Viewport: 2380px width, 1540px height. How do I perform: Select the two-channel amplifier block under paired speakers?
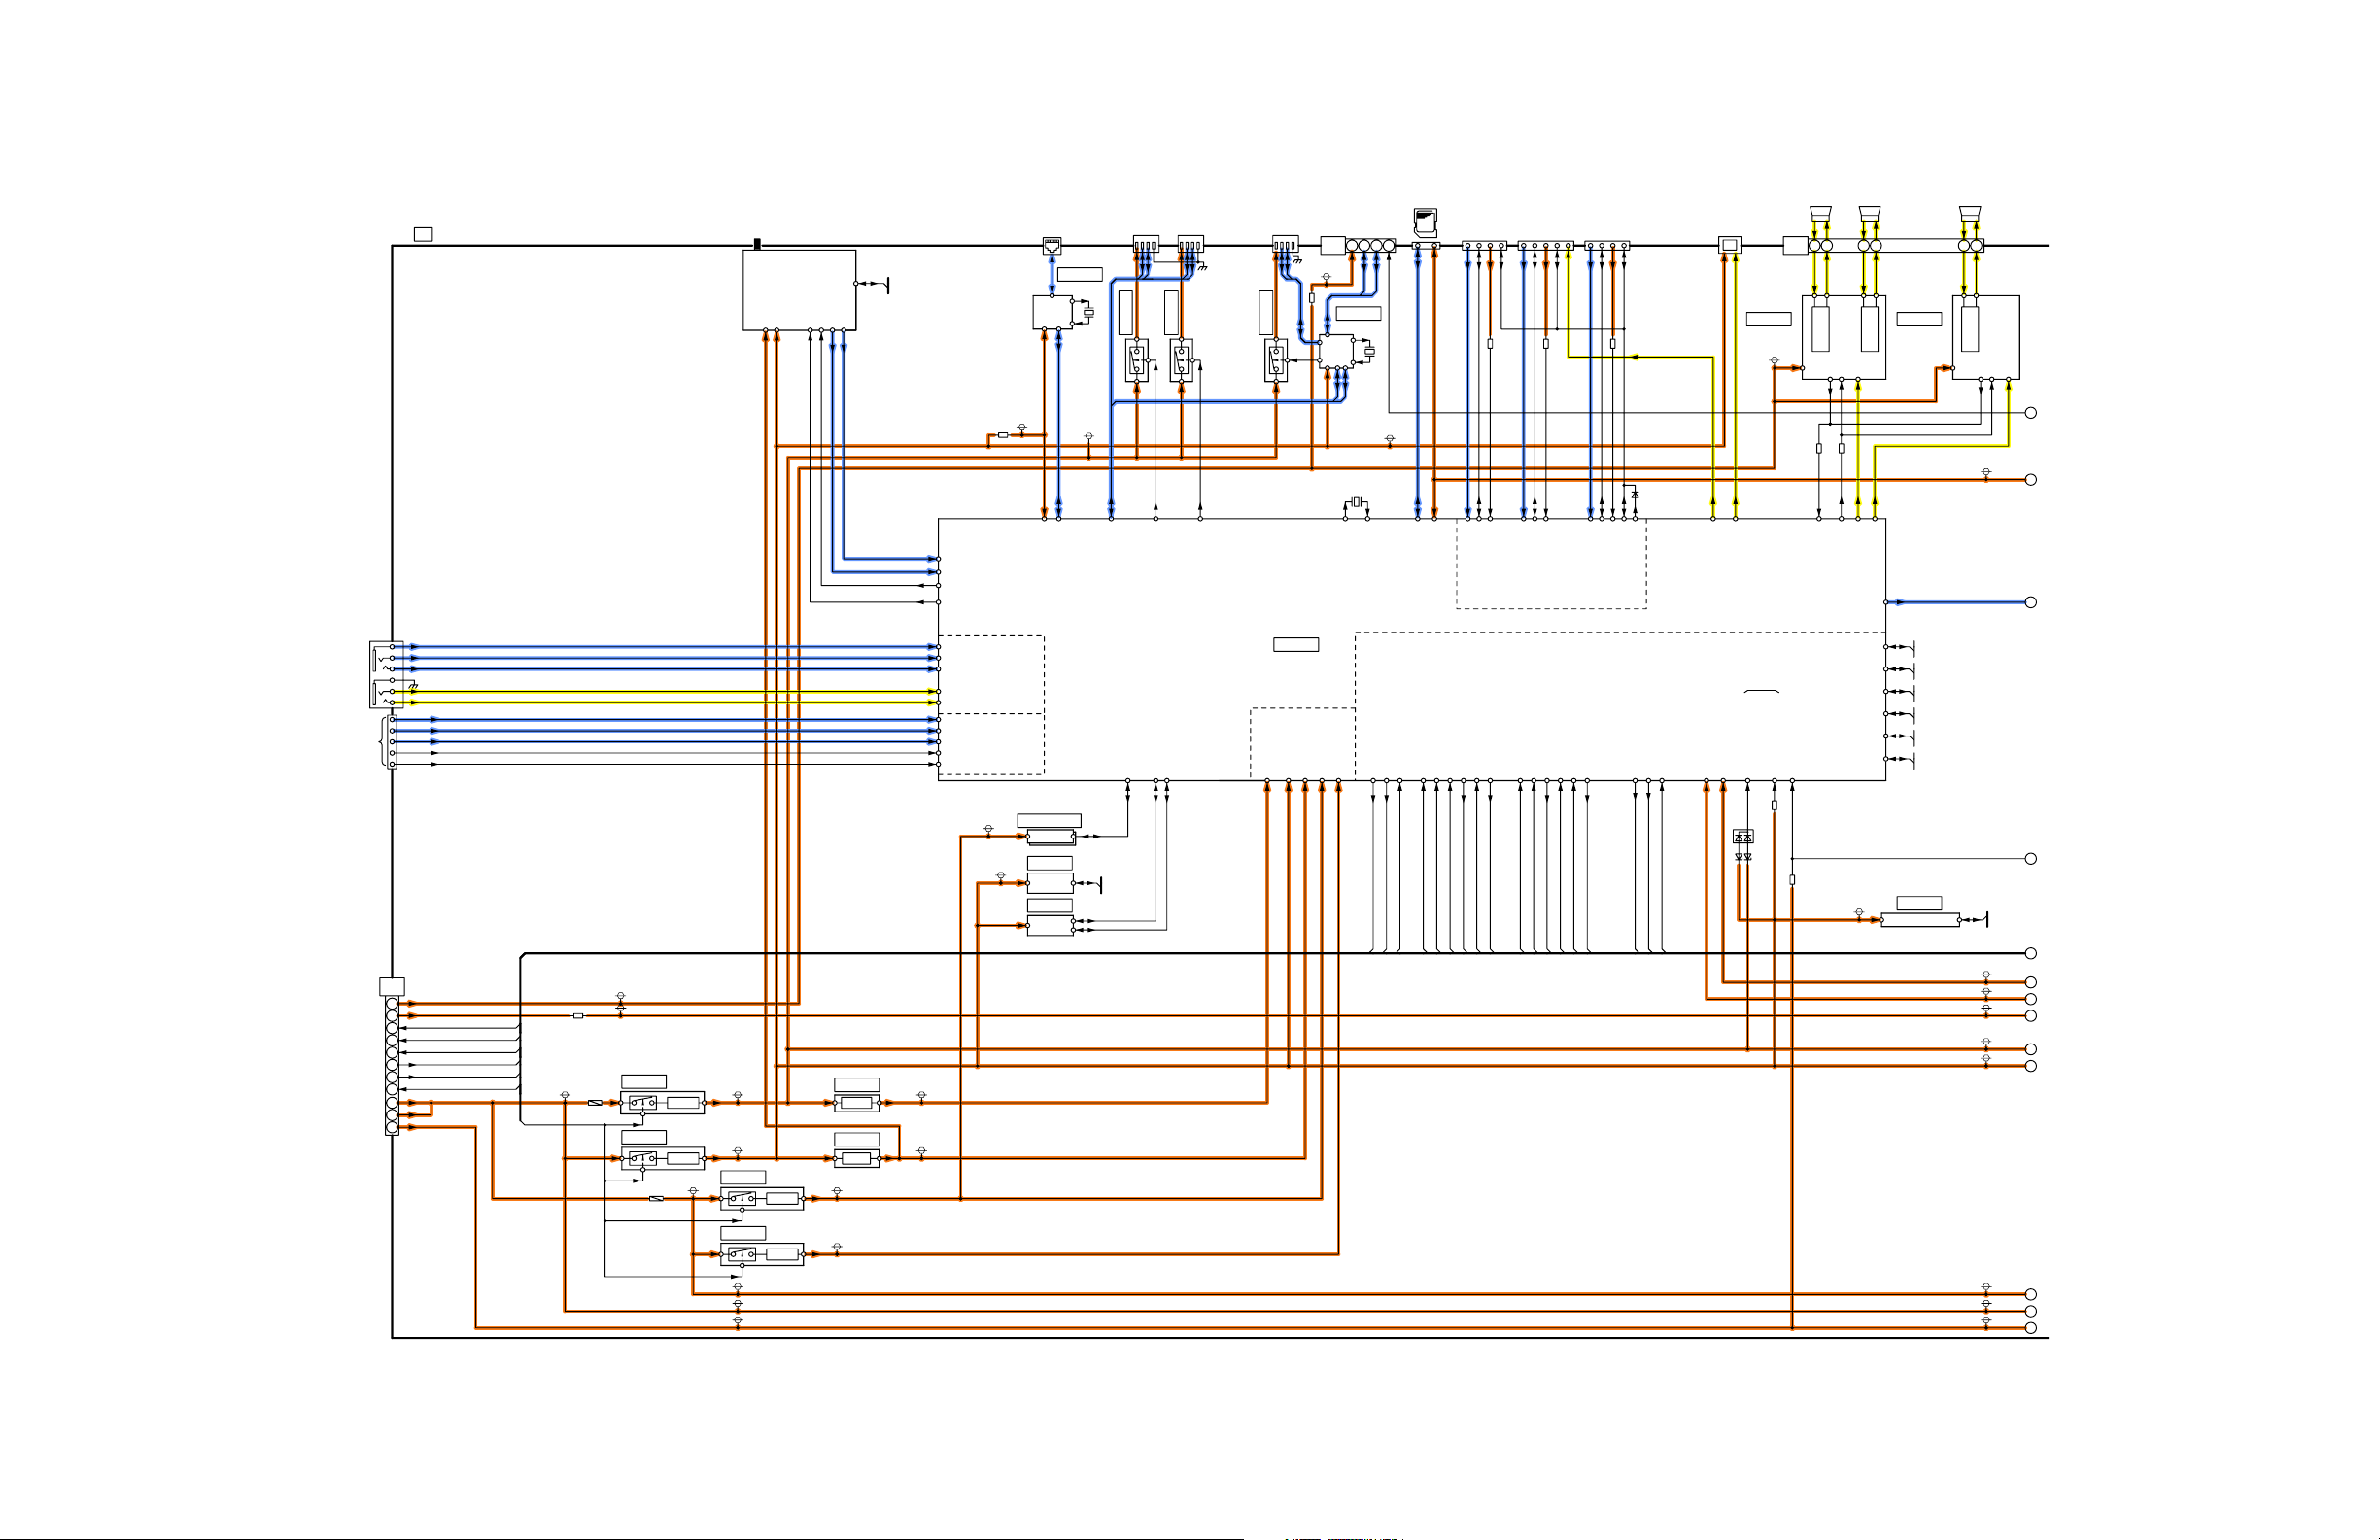[1844, 337]
